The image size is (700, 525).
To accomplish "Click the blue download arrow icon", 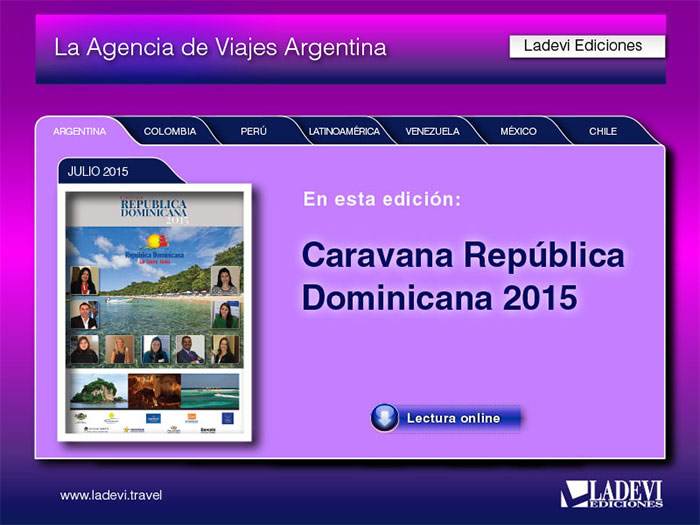I will coord(384,418).
